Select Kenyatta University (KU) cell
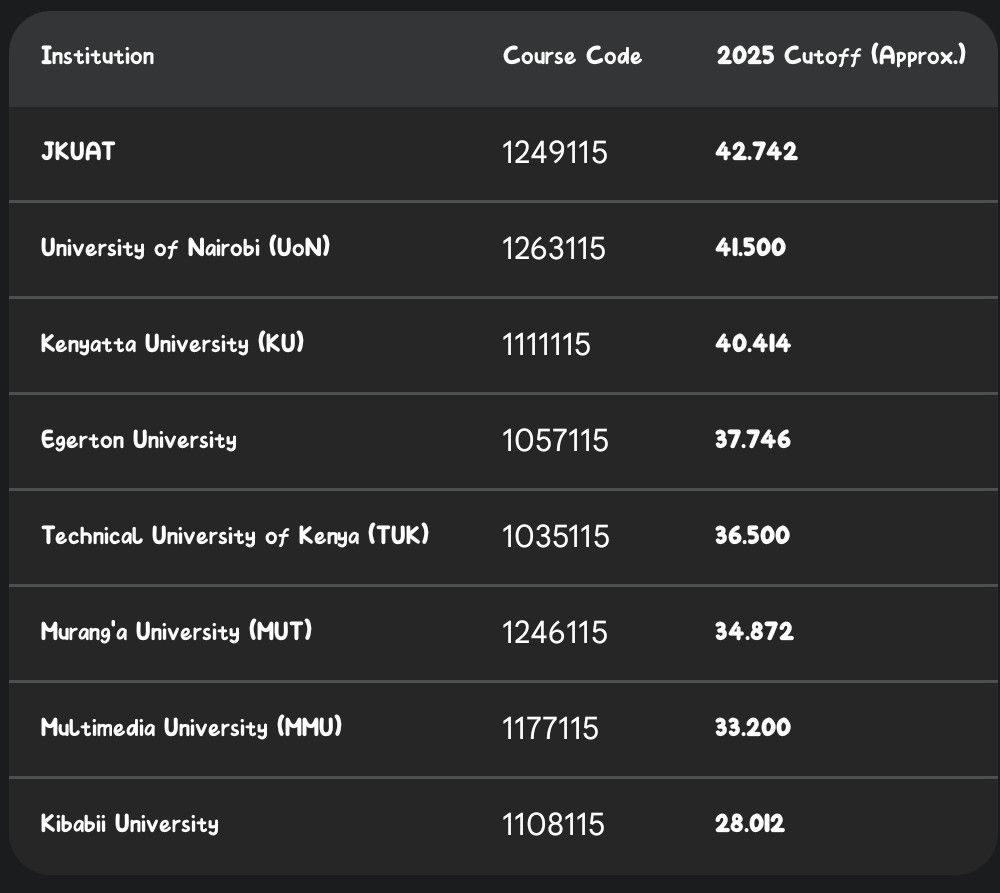Screen dimensions: 1000x893 (x=172, y=344)
